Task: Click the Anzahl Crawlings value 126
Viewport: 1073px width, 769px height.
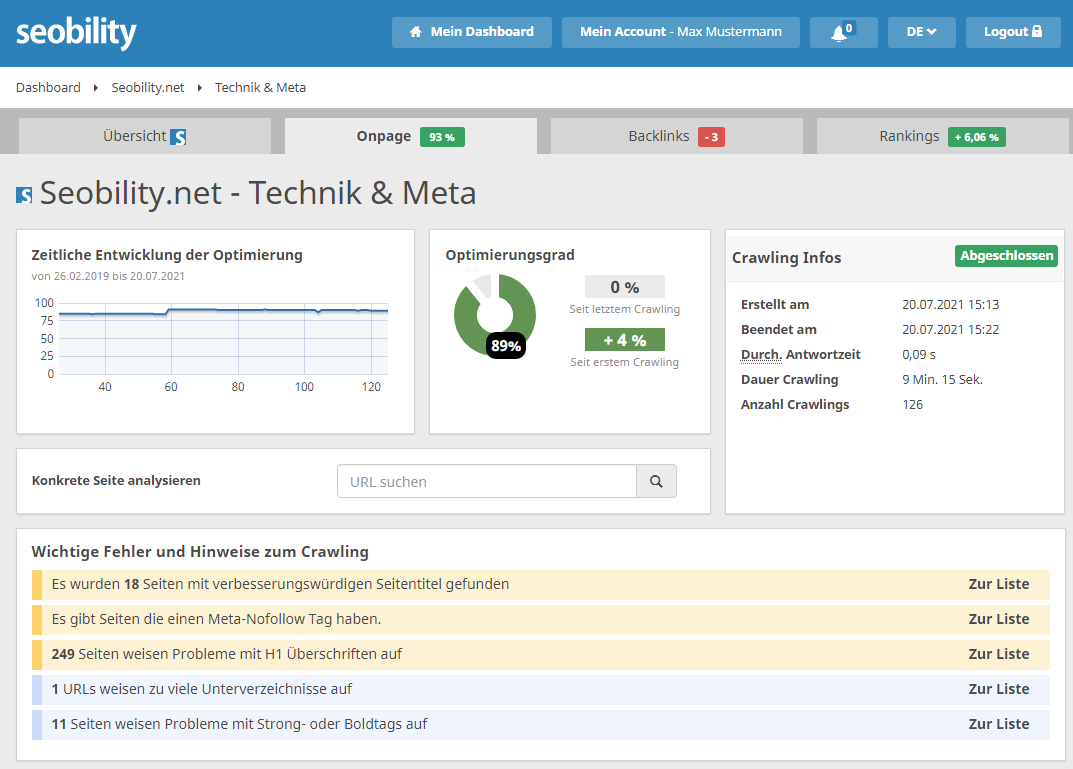Action: tap(913, 404)
